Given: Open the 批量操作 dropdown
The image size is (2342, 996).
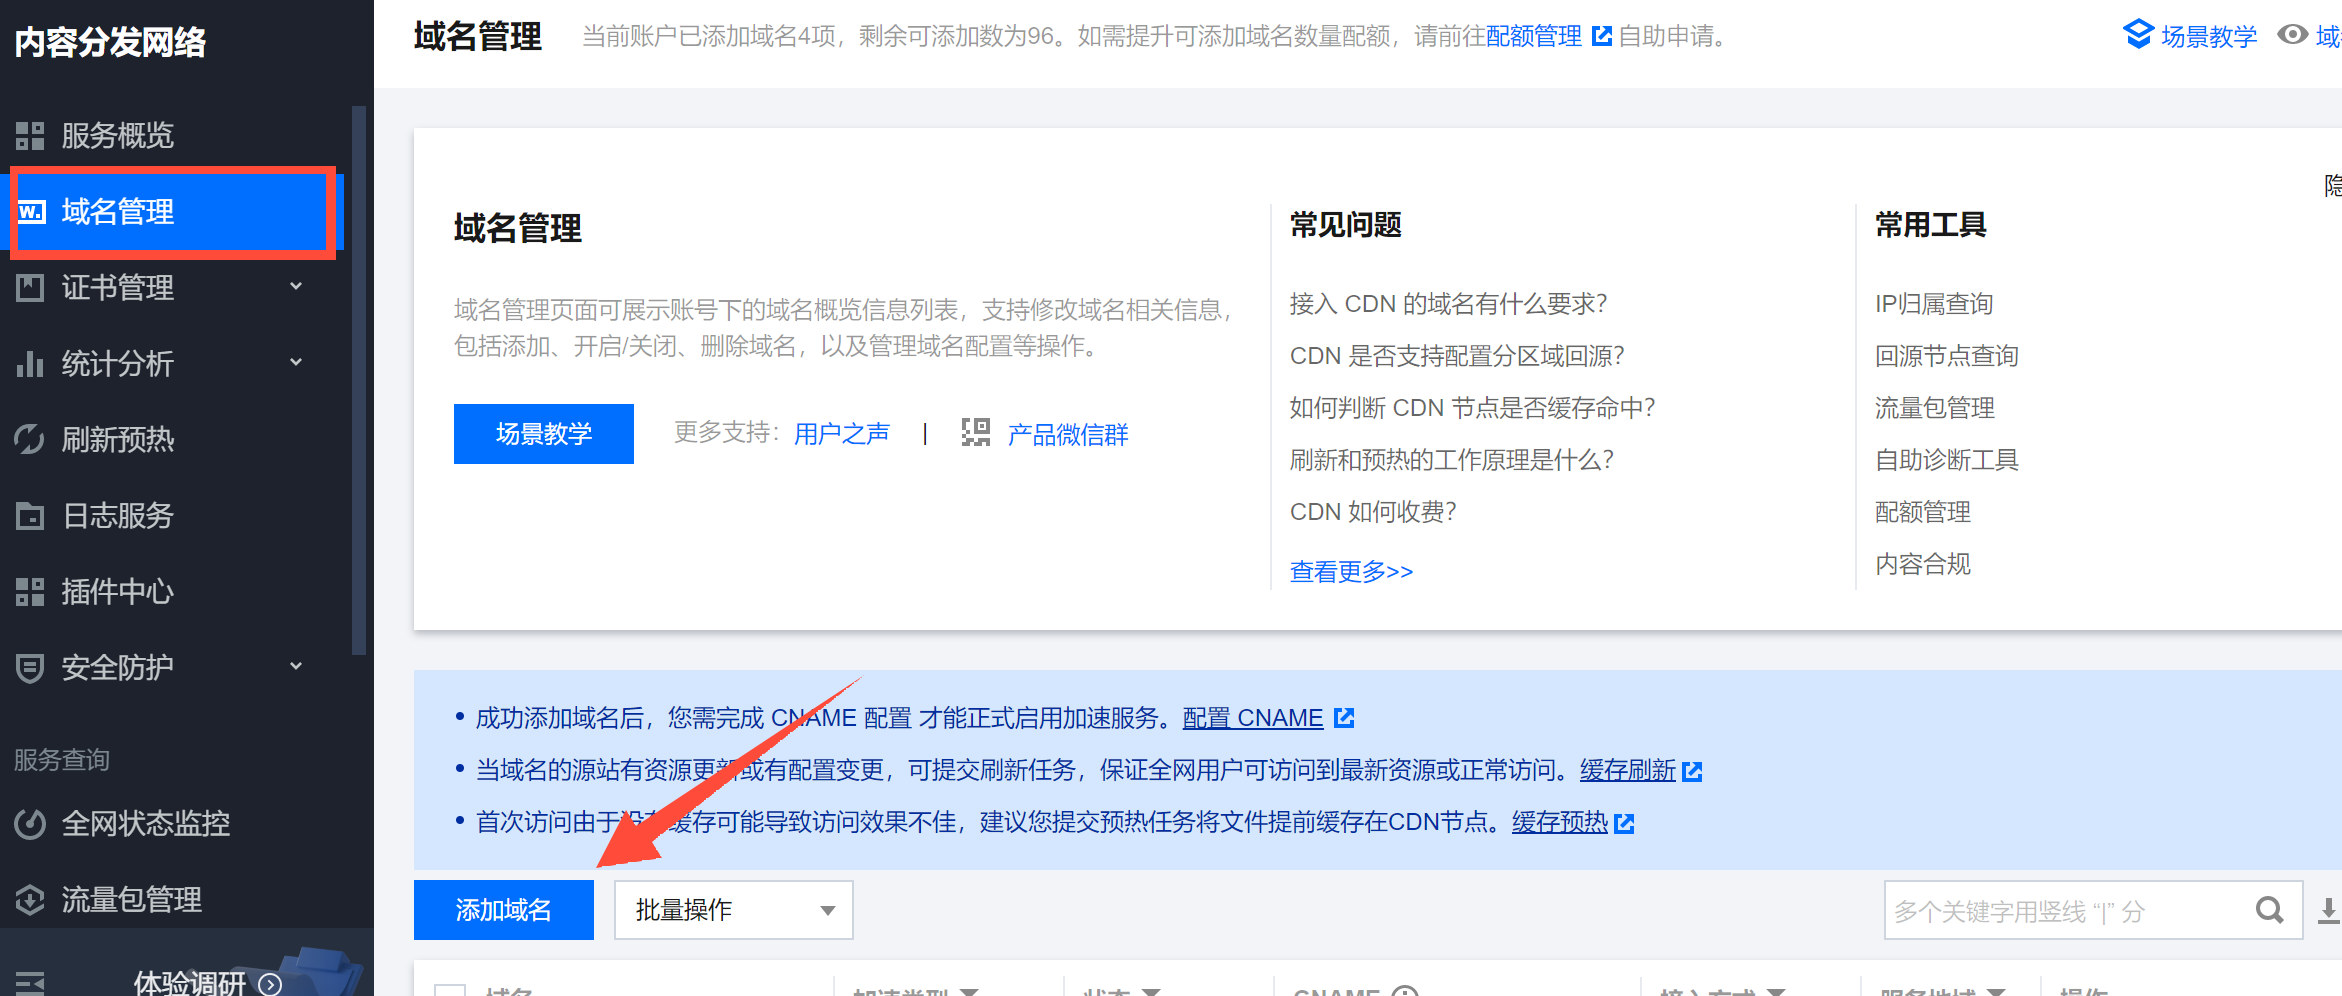Looking at the screenshot, I should coord(733,910).
